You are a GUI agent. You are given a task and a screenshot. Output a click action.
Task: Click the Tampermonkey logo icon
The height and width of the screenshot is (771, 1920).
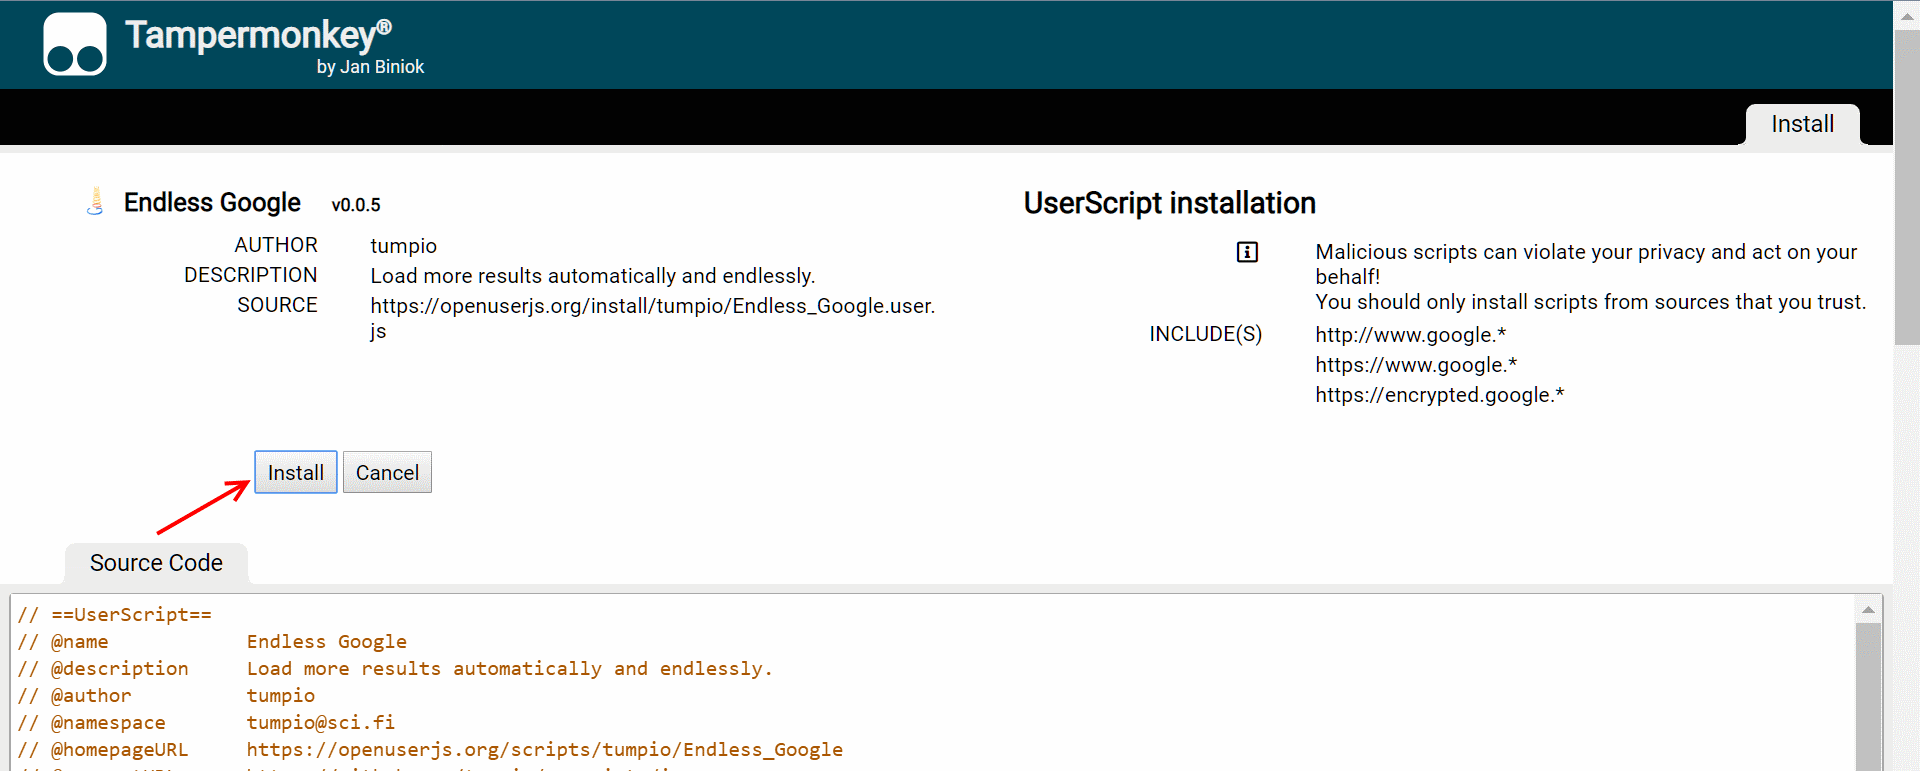(75, 44)
